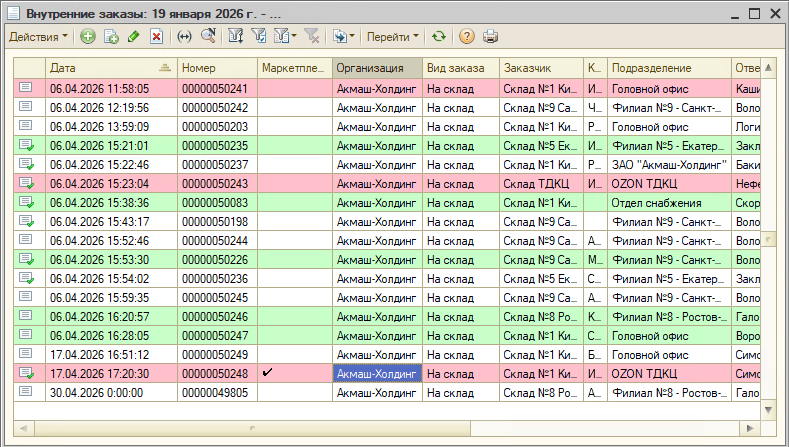Select OZON ТДКЦ cell in row 0000050243
The image size is (789, 447).
[x=669, y=184]
